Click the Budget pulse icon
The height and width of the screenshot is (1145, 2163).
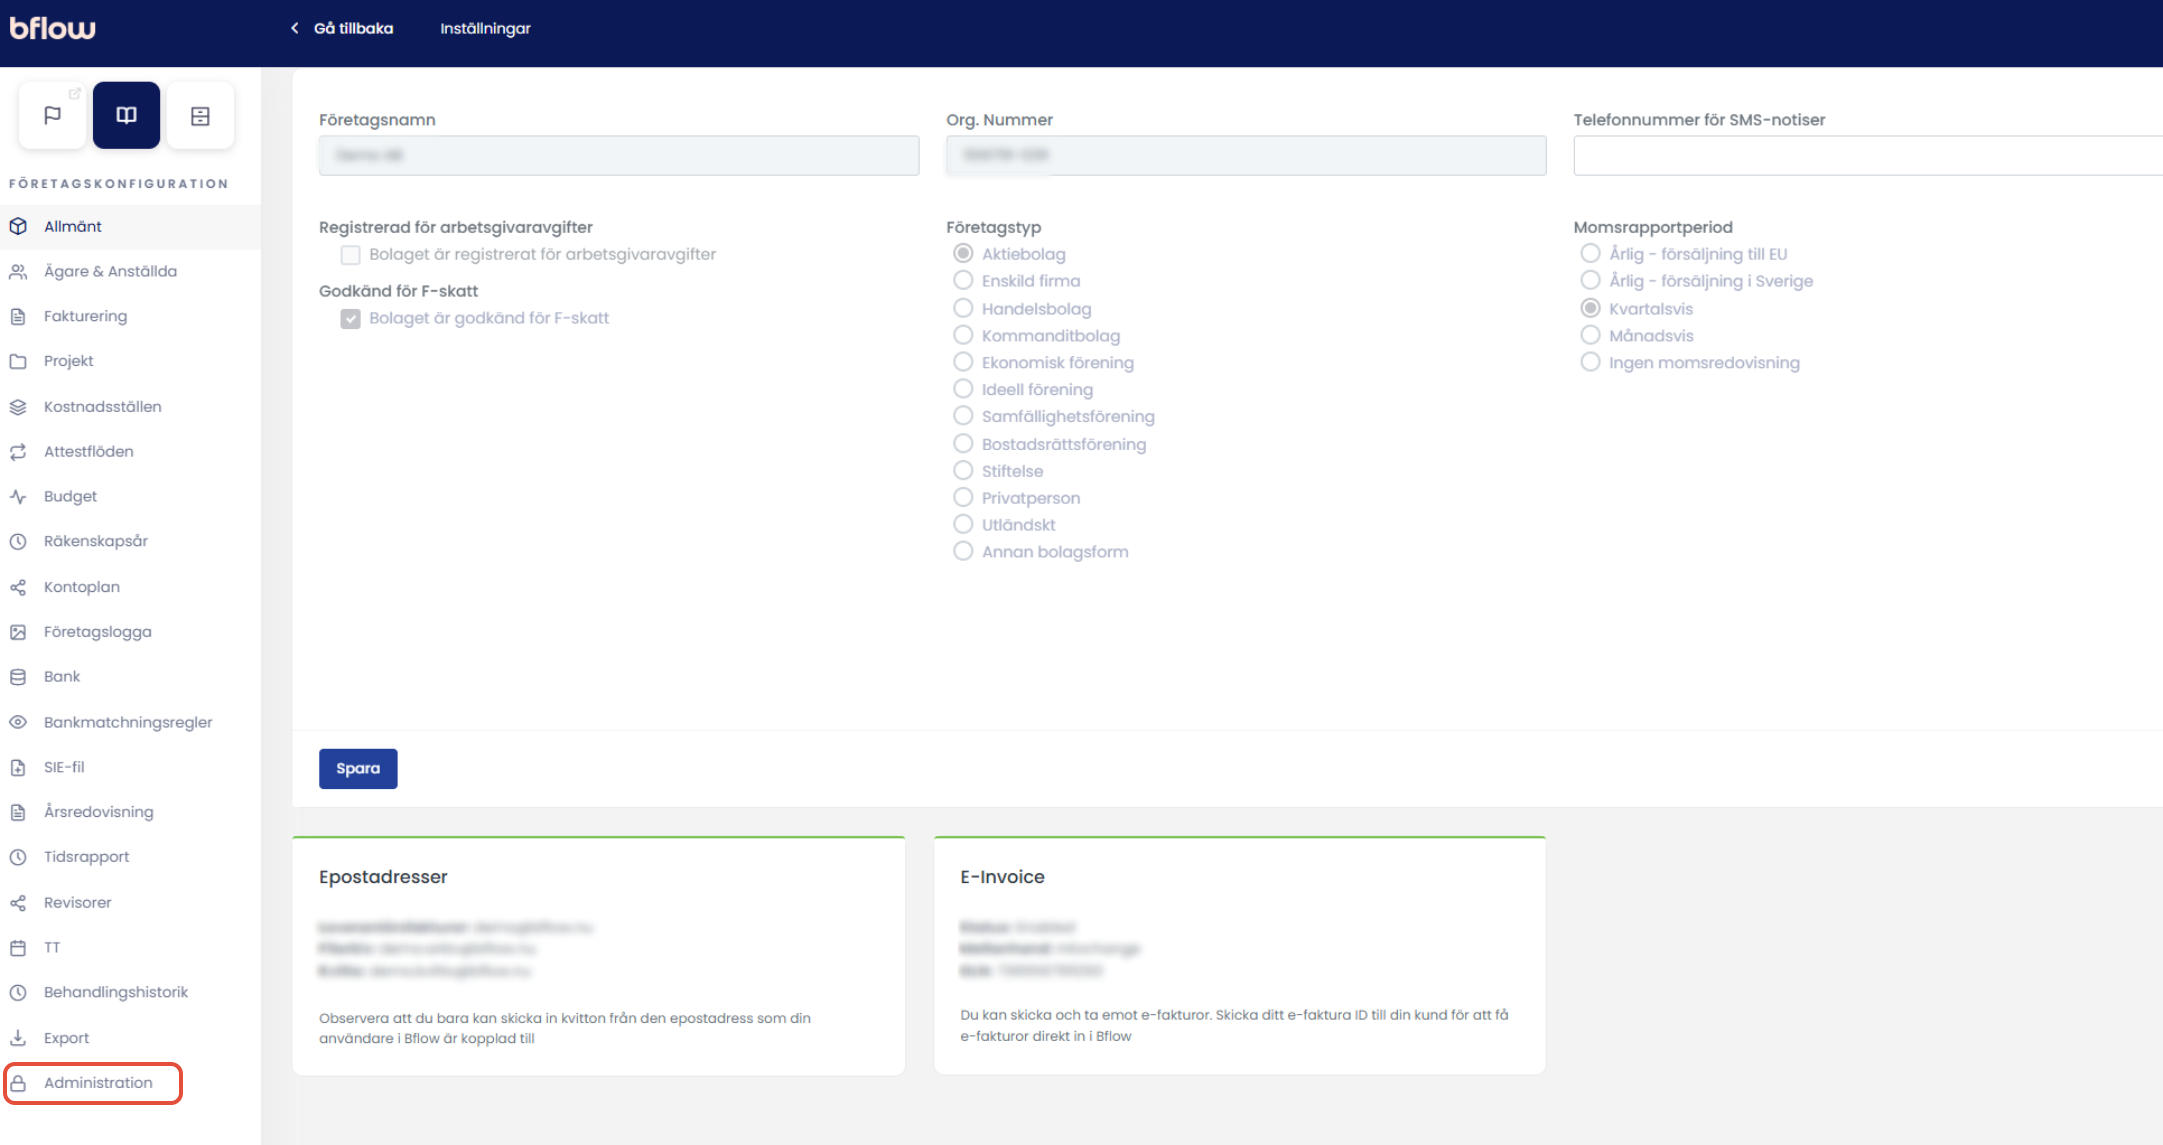coord(18,496)
